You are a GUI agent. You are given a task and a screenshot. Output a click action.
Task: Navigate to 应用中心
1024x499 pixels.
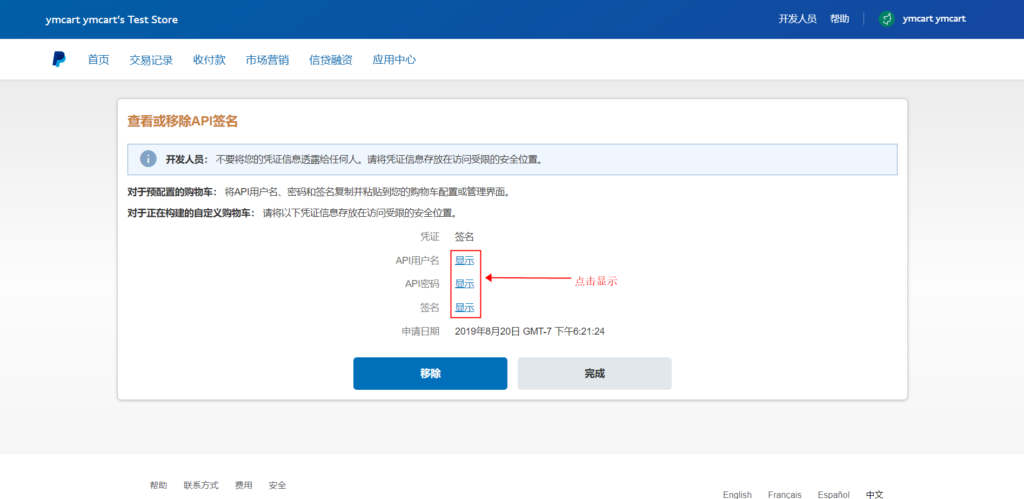pyautogui.click(x=394, y=60)
